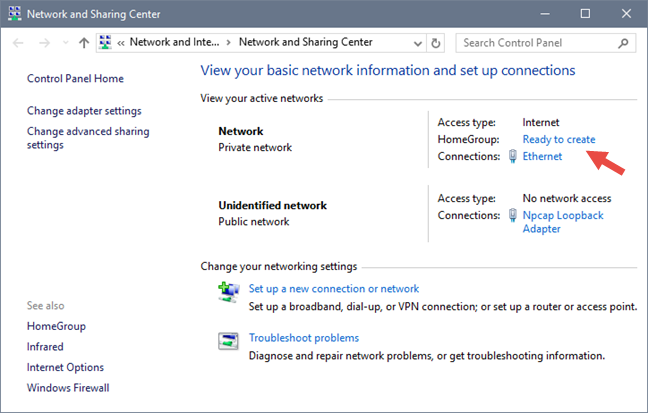Open Change adapter settings
This screenshot has height=413, width=648.
(x=84, y=111)
